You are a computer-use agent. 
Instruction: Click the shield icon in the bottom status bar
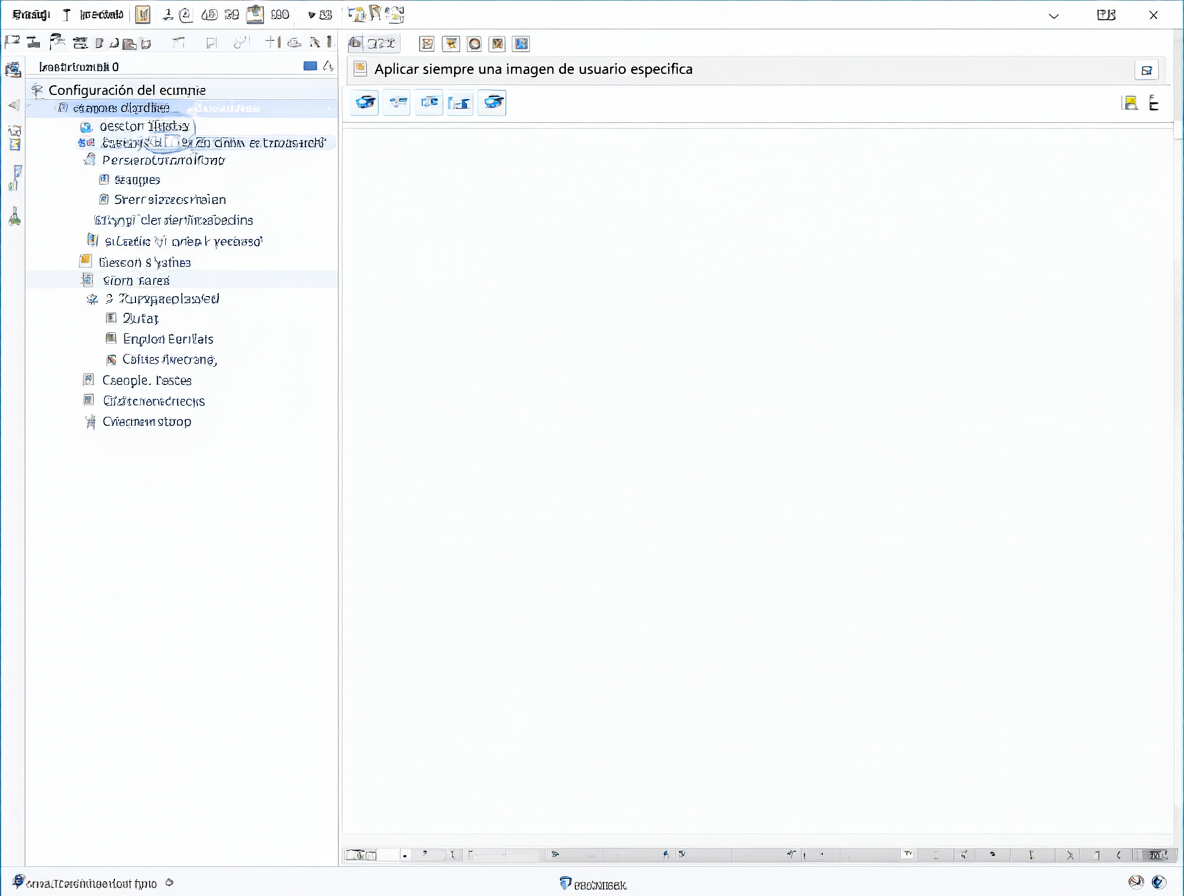coord(565,883)
